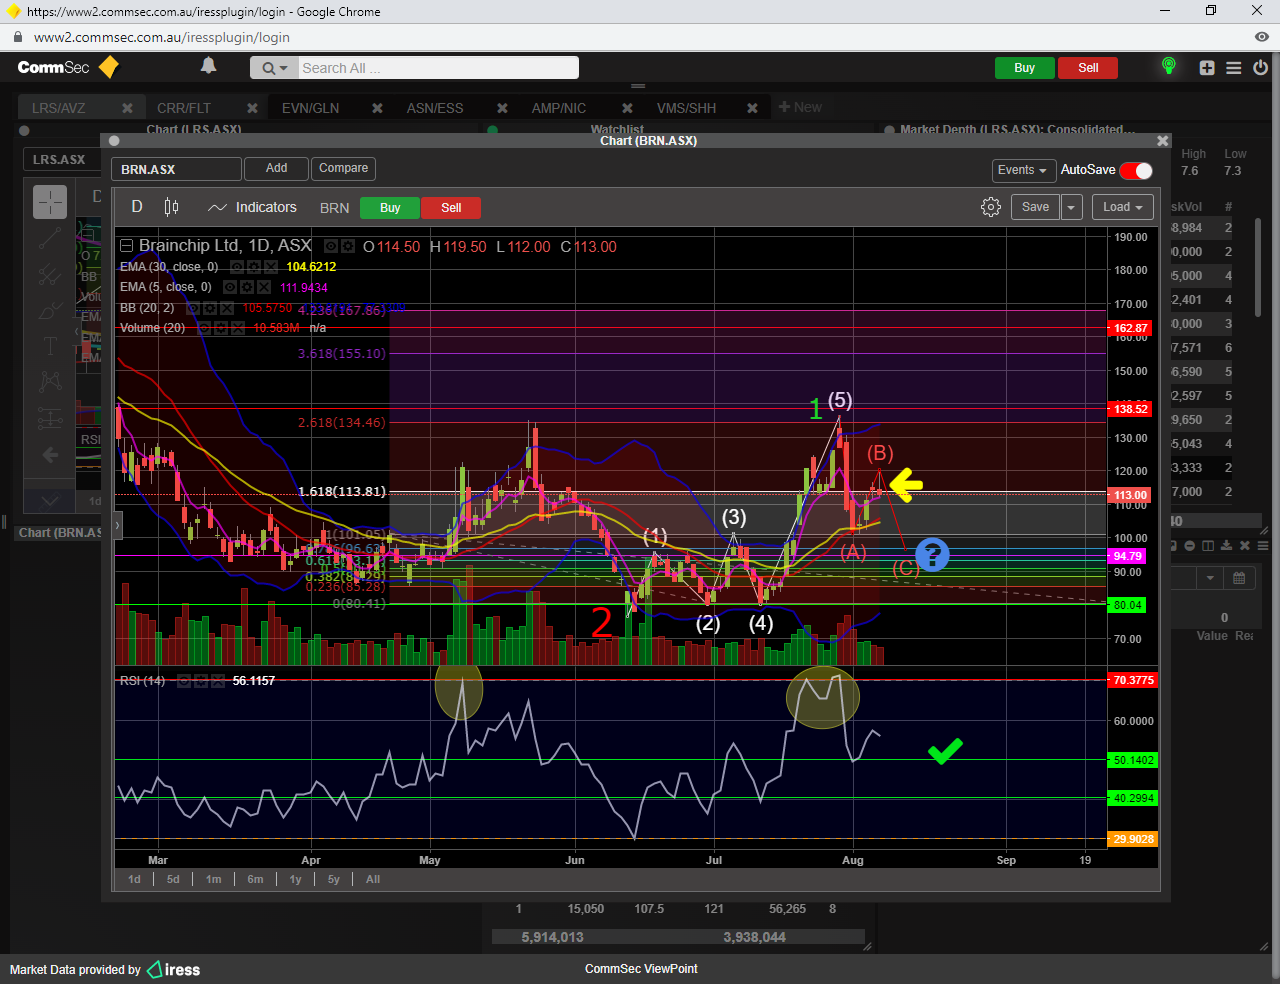
Task: Close the Chart (BRN.ASX) popup window
Action: pos(1162,141)
